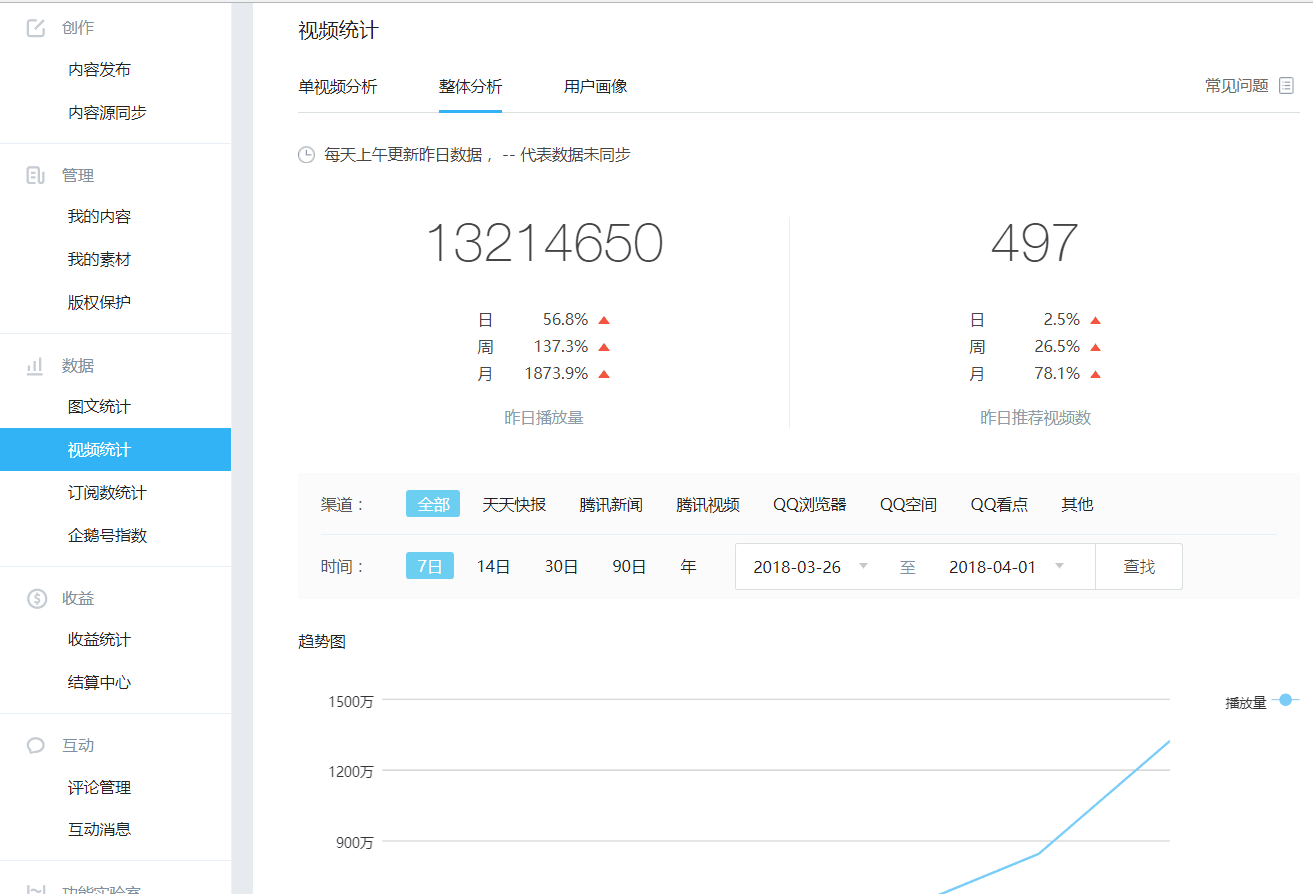Select the 30日 time range option

561,565
